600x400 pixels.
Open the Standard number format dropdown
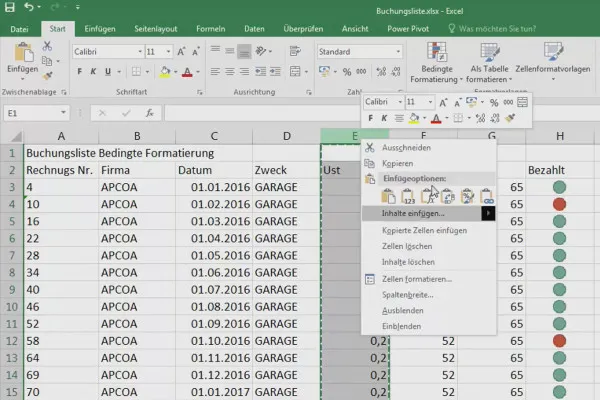point(398,52)
